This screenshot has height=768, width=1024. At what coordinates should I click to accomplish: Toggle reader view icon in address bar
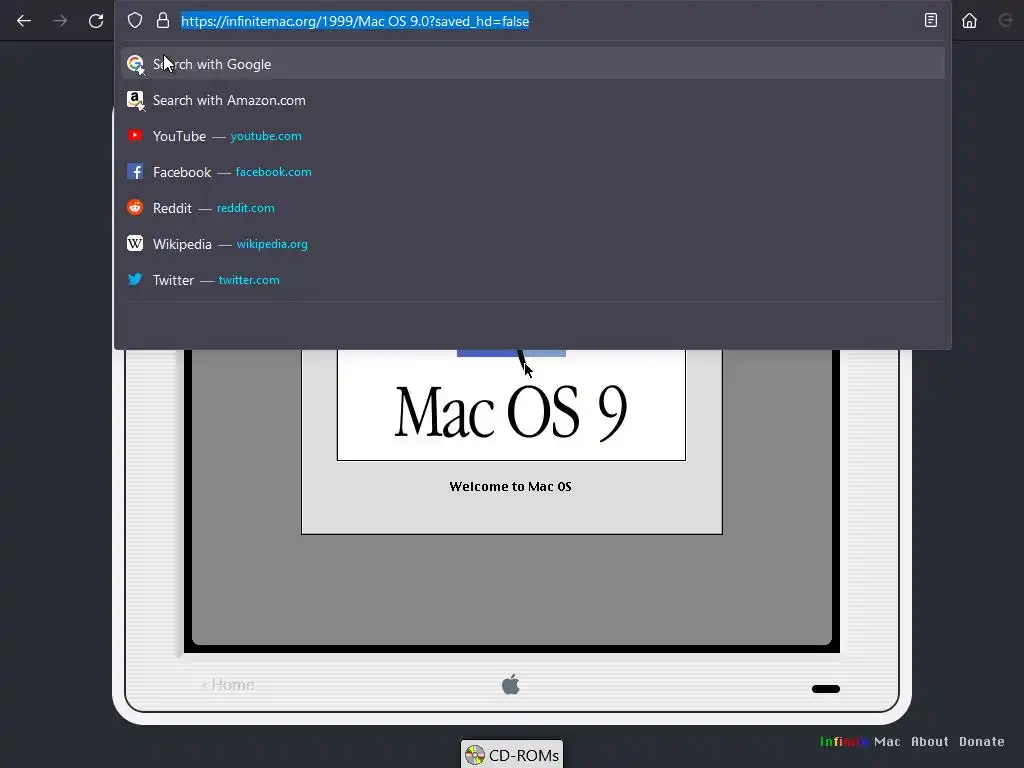coord(931,20)
